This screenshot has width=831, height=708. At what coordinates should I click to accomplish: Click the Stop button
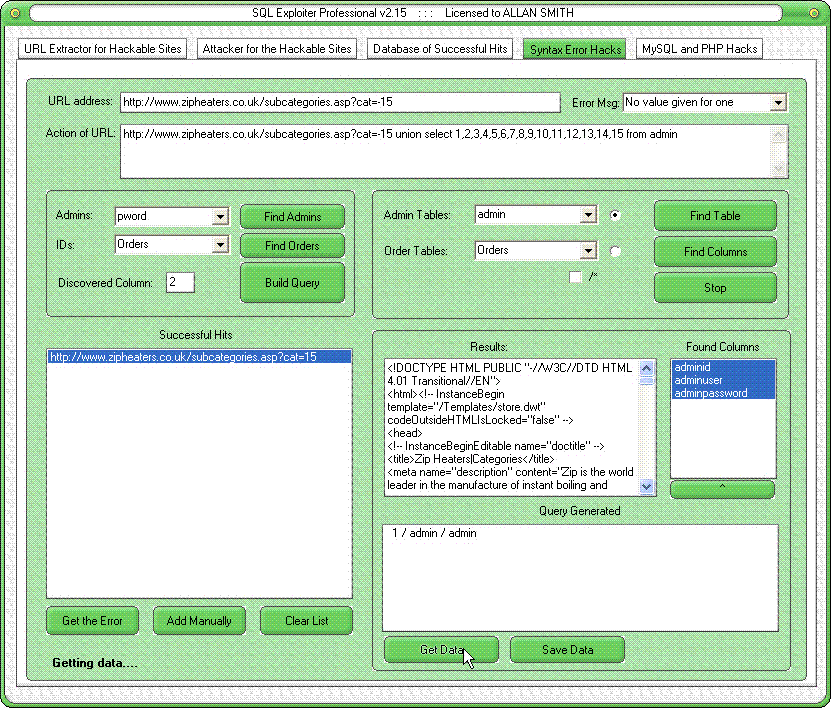tap(715, 288)
